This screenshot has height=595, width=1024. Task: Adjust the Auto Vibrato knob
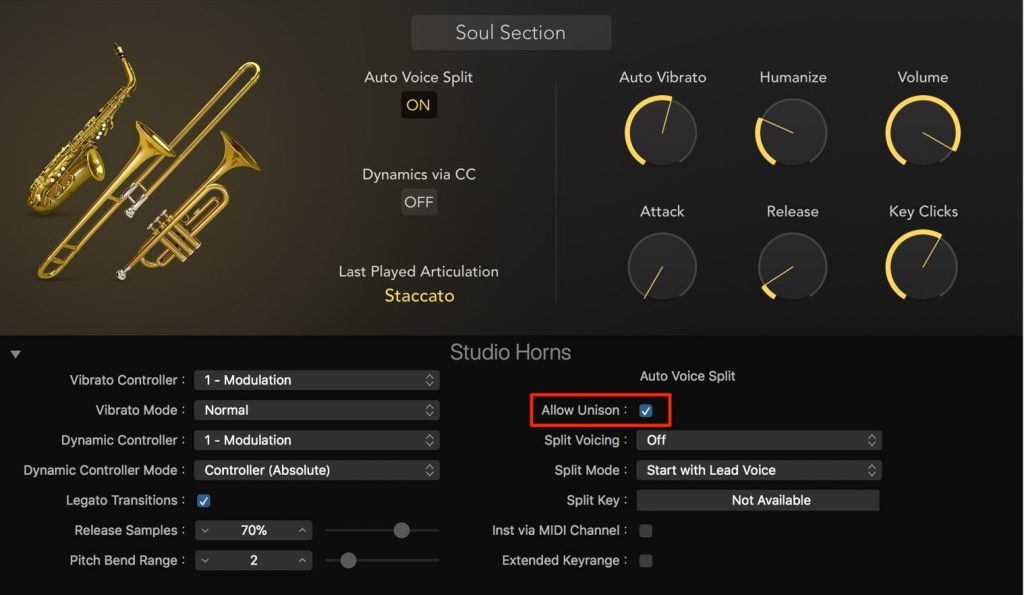[660, 131]
